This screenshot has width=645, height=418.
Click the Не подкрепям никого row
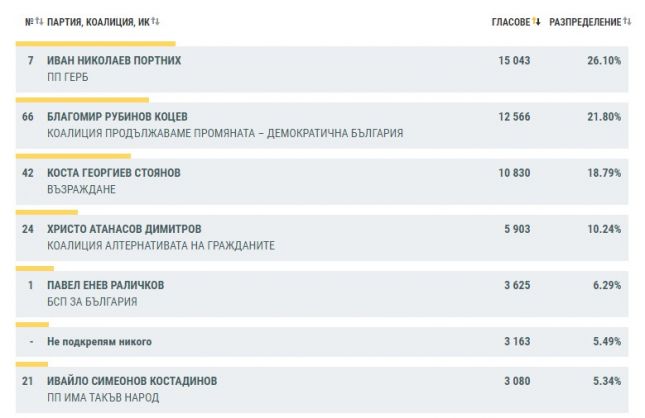322,342
